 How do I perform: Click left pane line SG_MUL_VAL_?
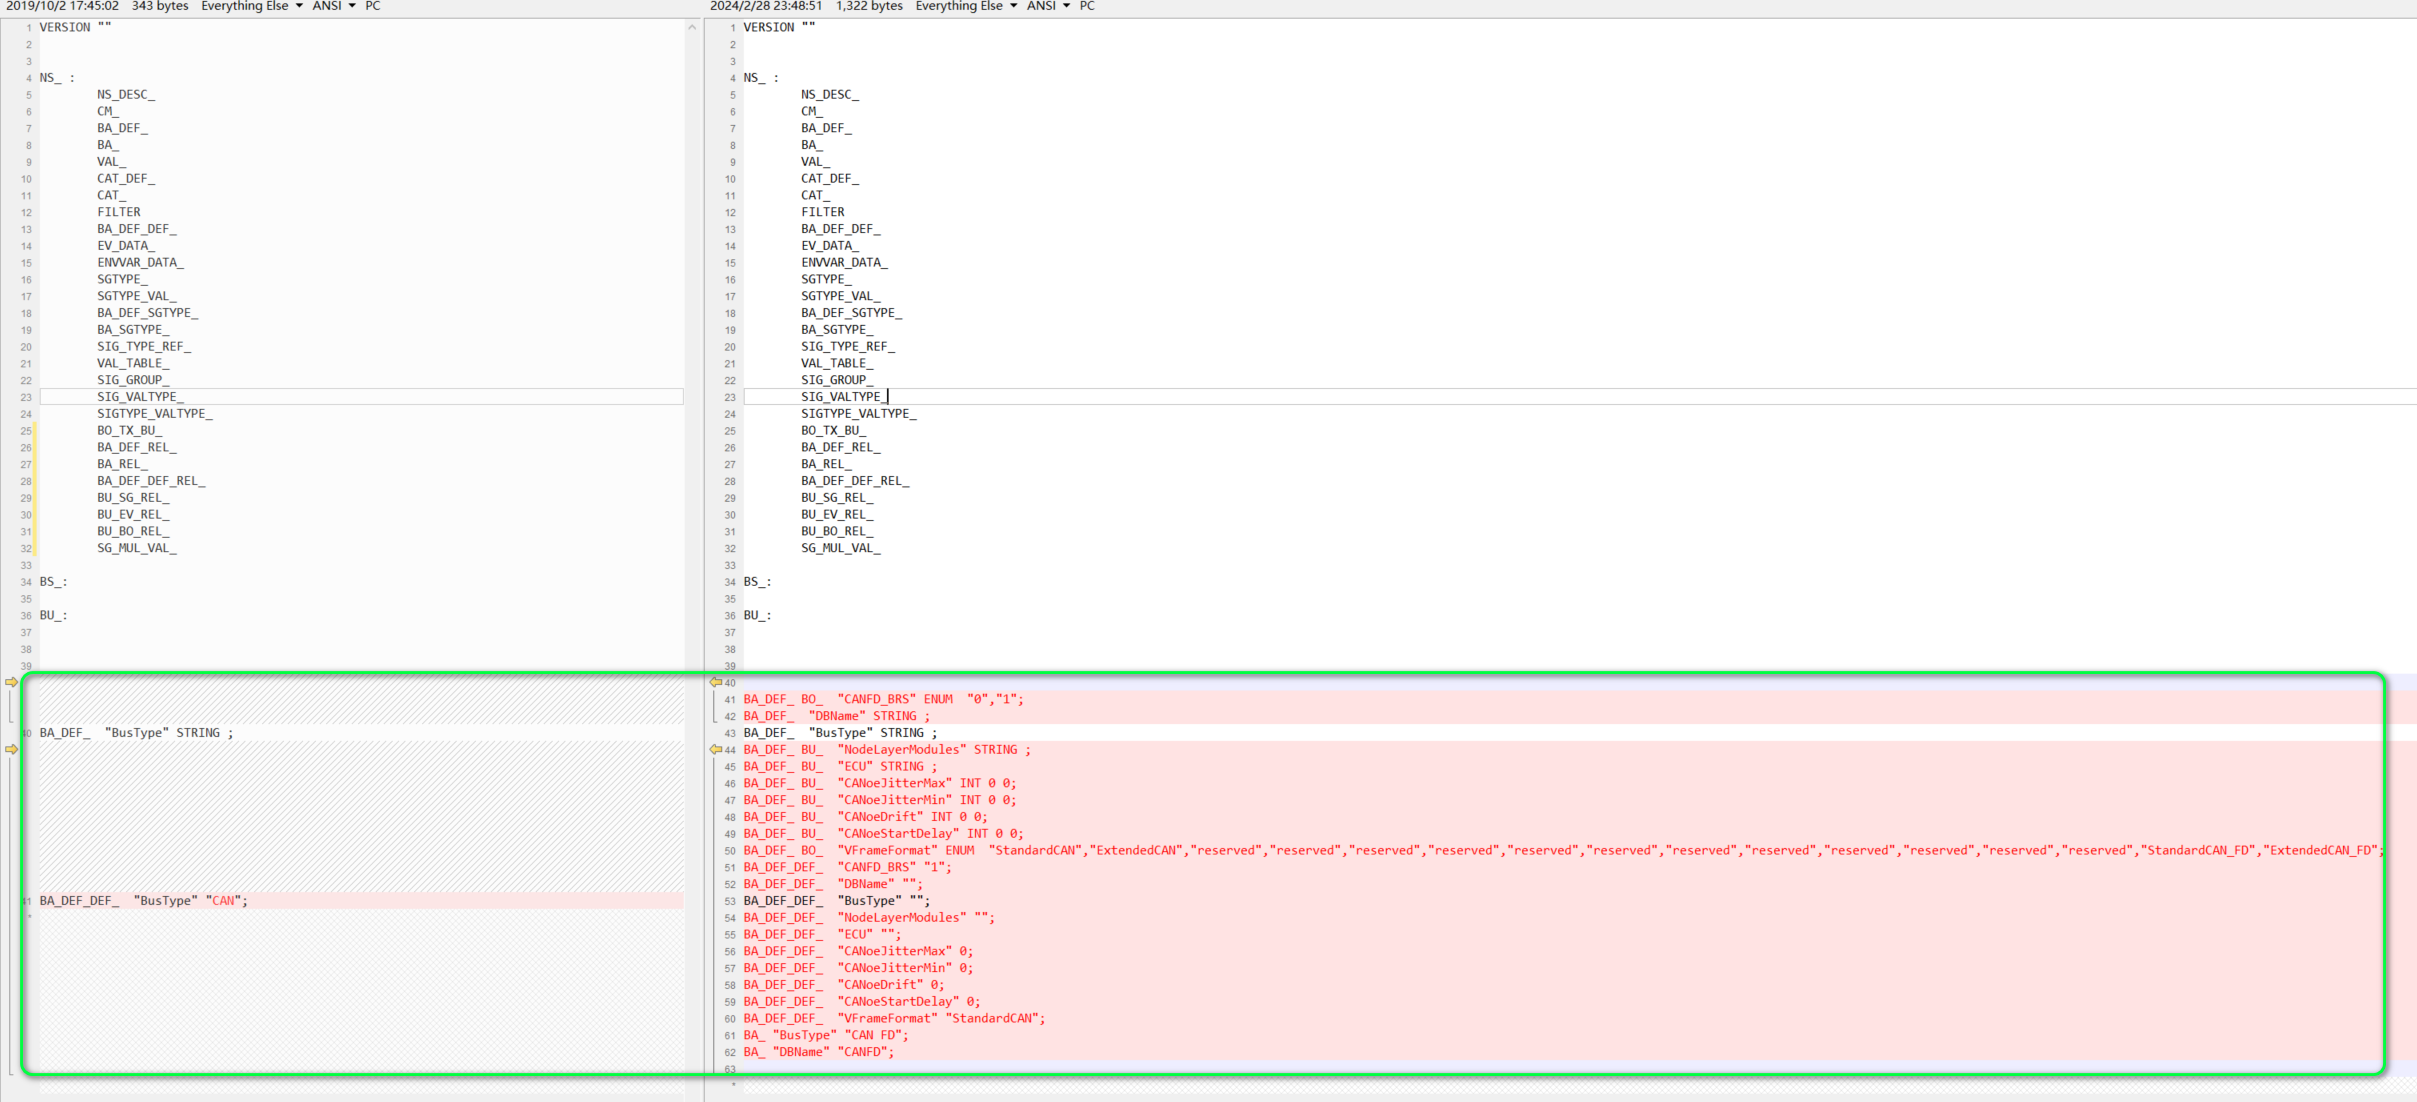click(x=137, y=548)
